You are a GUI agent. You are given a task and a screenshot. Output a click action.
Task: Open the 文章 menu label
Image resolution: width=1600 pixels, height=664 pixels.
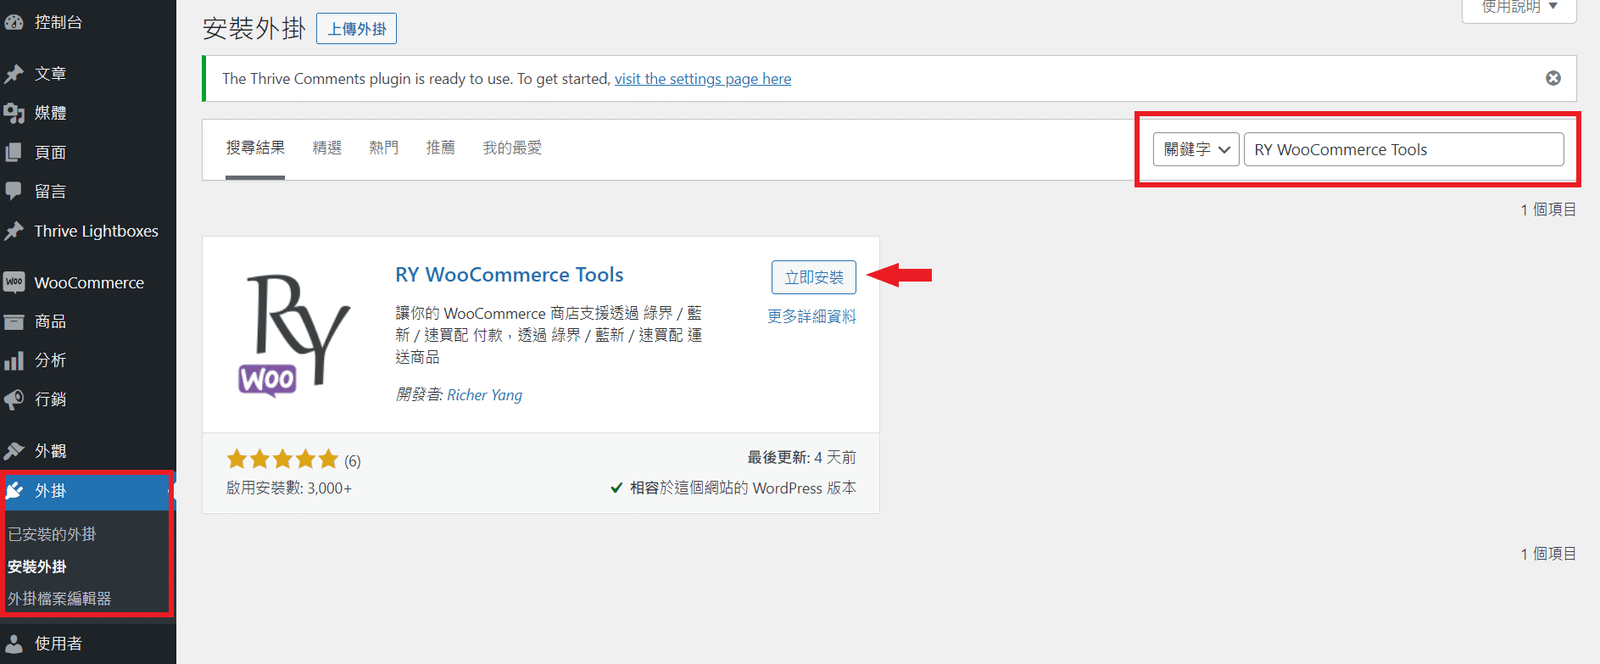(x=50, y=74)
